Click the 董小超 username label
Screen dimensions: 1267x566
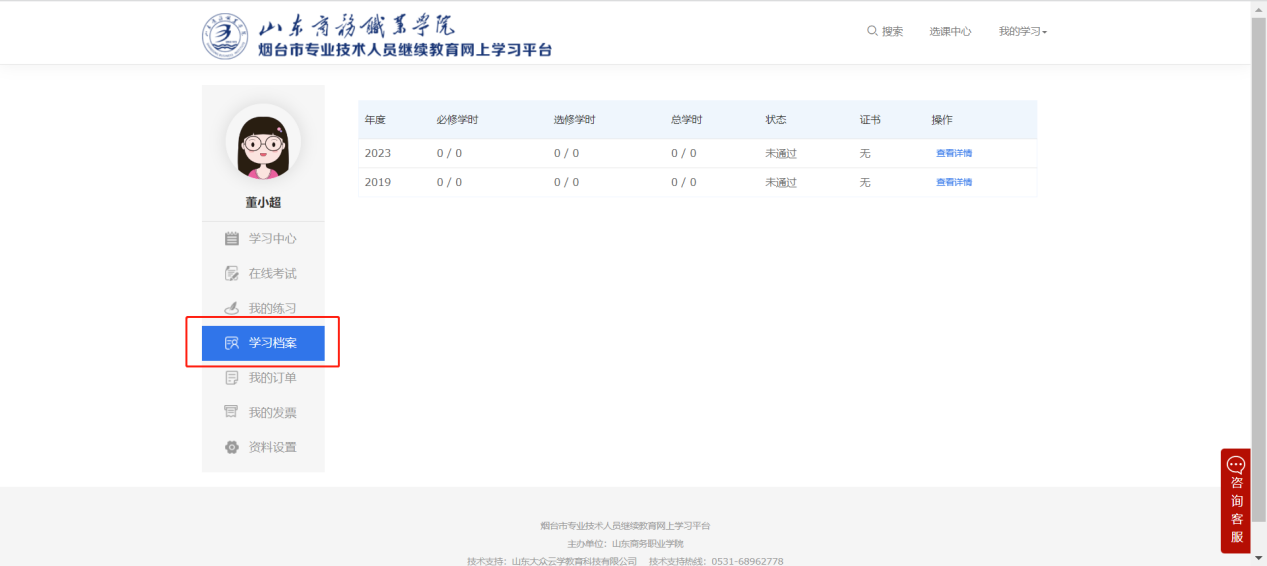(x=263, y=202)
